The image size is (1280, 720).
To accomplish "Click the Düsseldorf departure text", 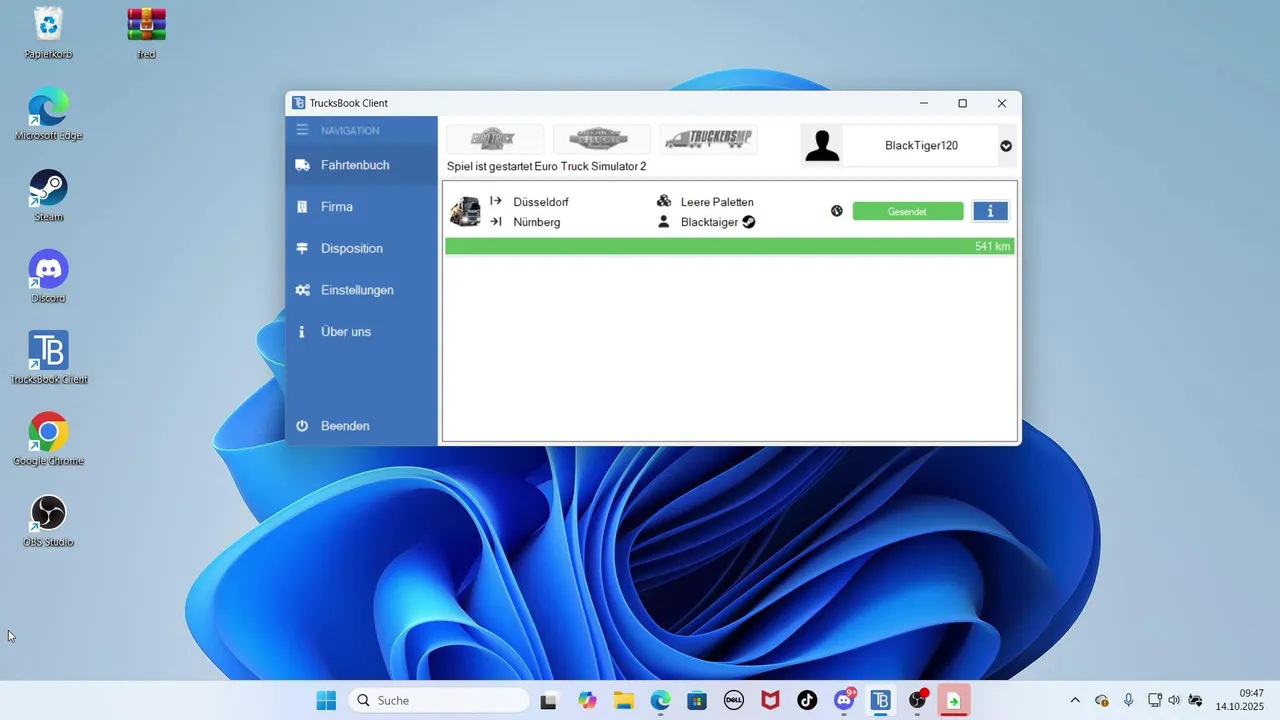I will pyautogui.click(x=541, y=202).
